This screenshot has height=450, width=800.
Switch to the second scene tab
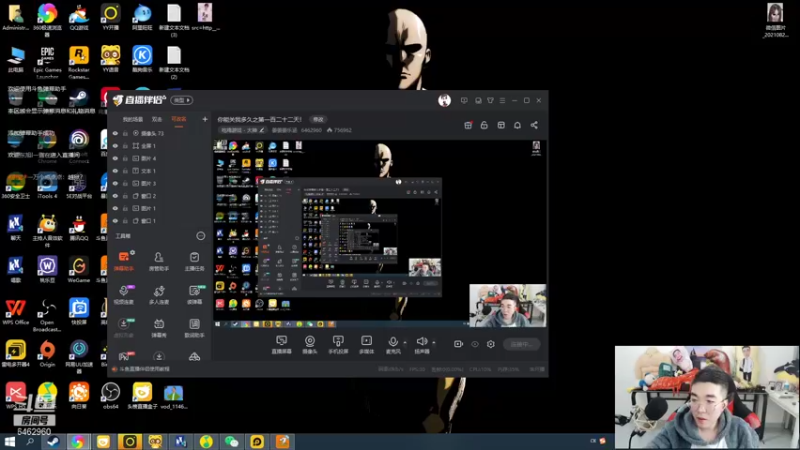[x=157, y=119]
